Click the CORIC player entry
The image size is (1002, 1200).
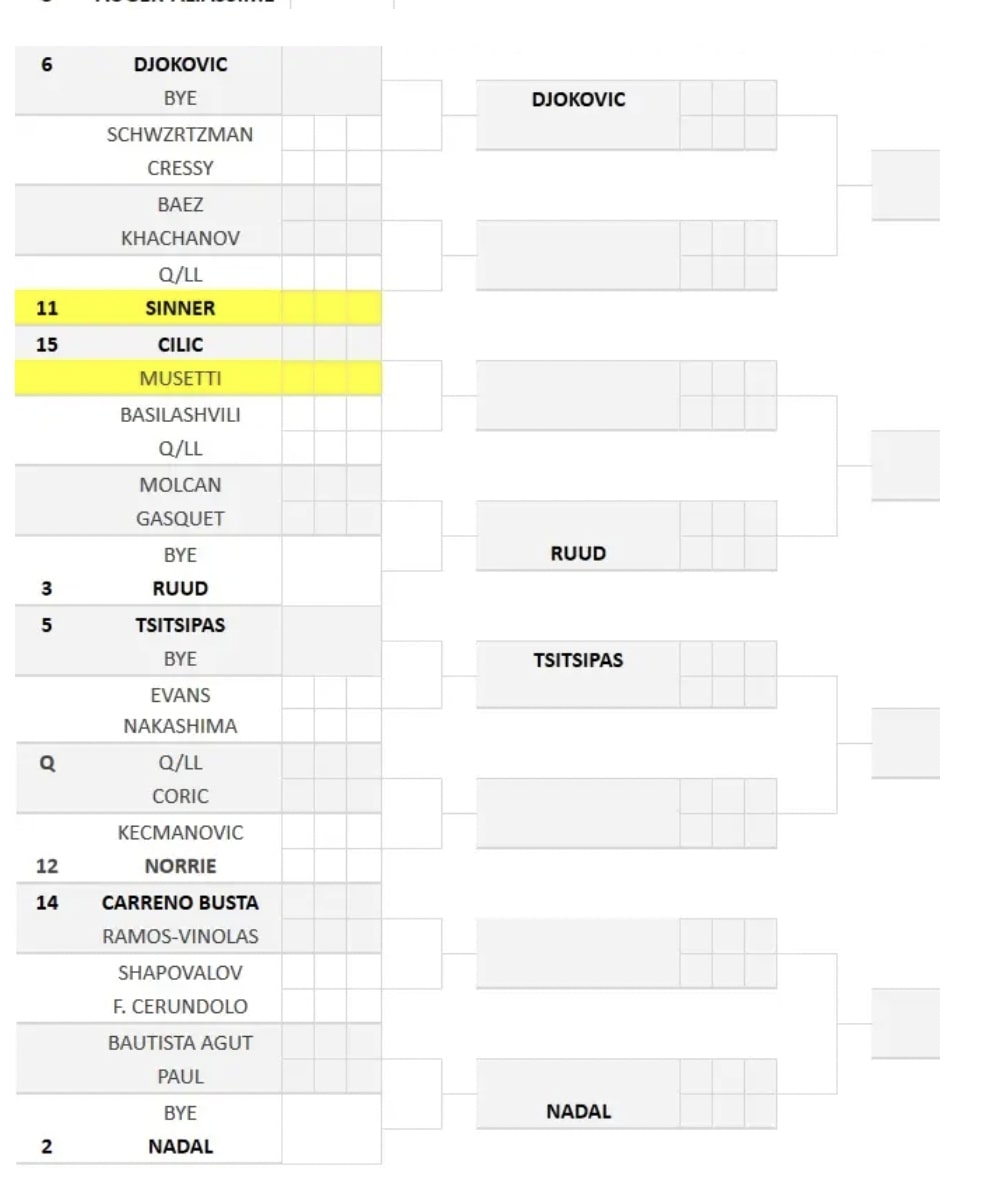180,797
